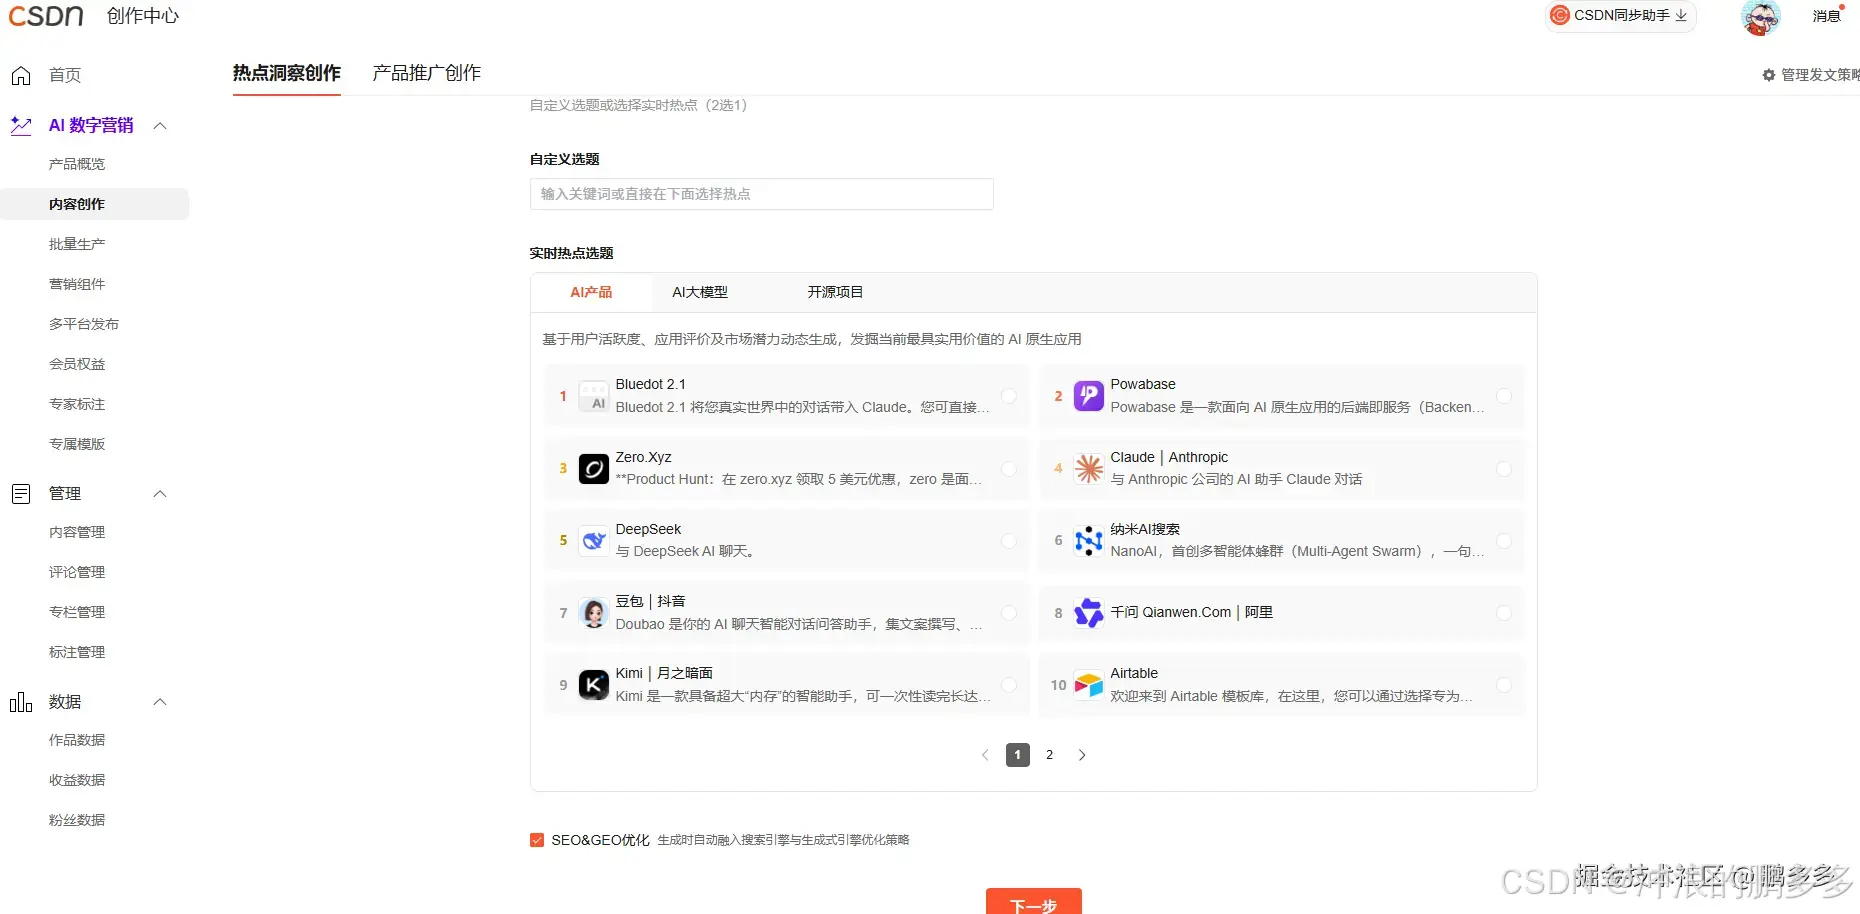Select the 纳米AI搜索 radio button
The image size is (1860, 914).
coord(1504,541)
